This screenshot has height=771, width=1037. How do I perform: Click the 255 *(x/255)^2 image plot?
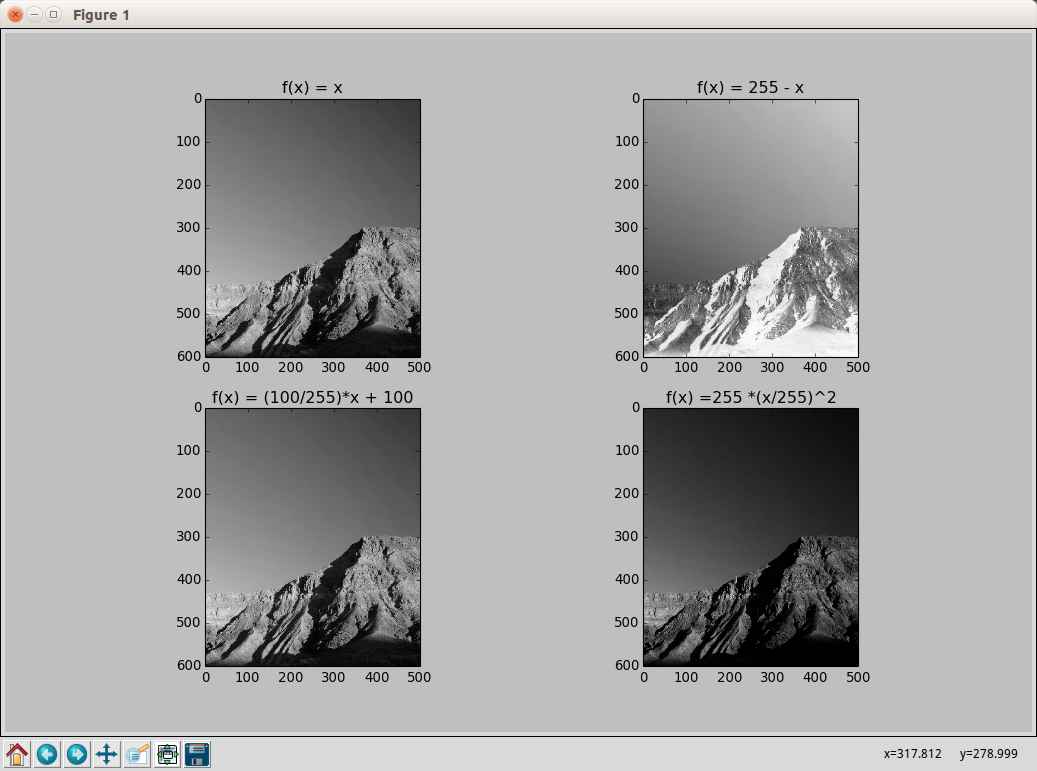point(751,537)
